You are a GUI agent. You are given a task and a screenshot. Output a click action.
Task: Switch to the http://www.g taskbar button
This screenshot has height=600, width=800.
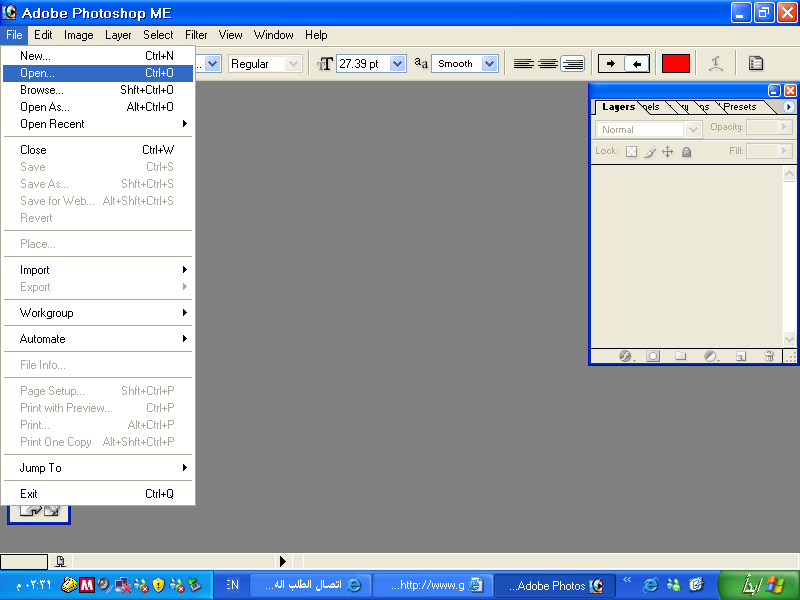(434, 585)
